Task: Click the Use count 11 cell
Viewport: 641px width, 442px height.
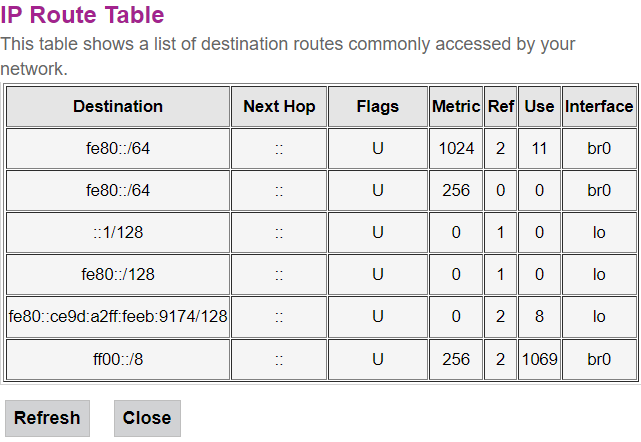Action: click(x=539, y=149)
